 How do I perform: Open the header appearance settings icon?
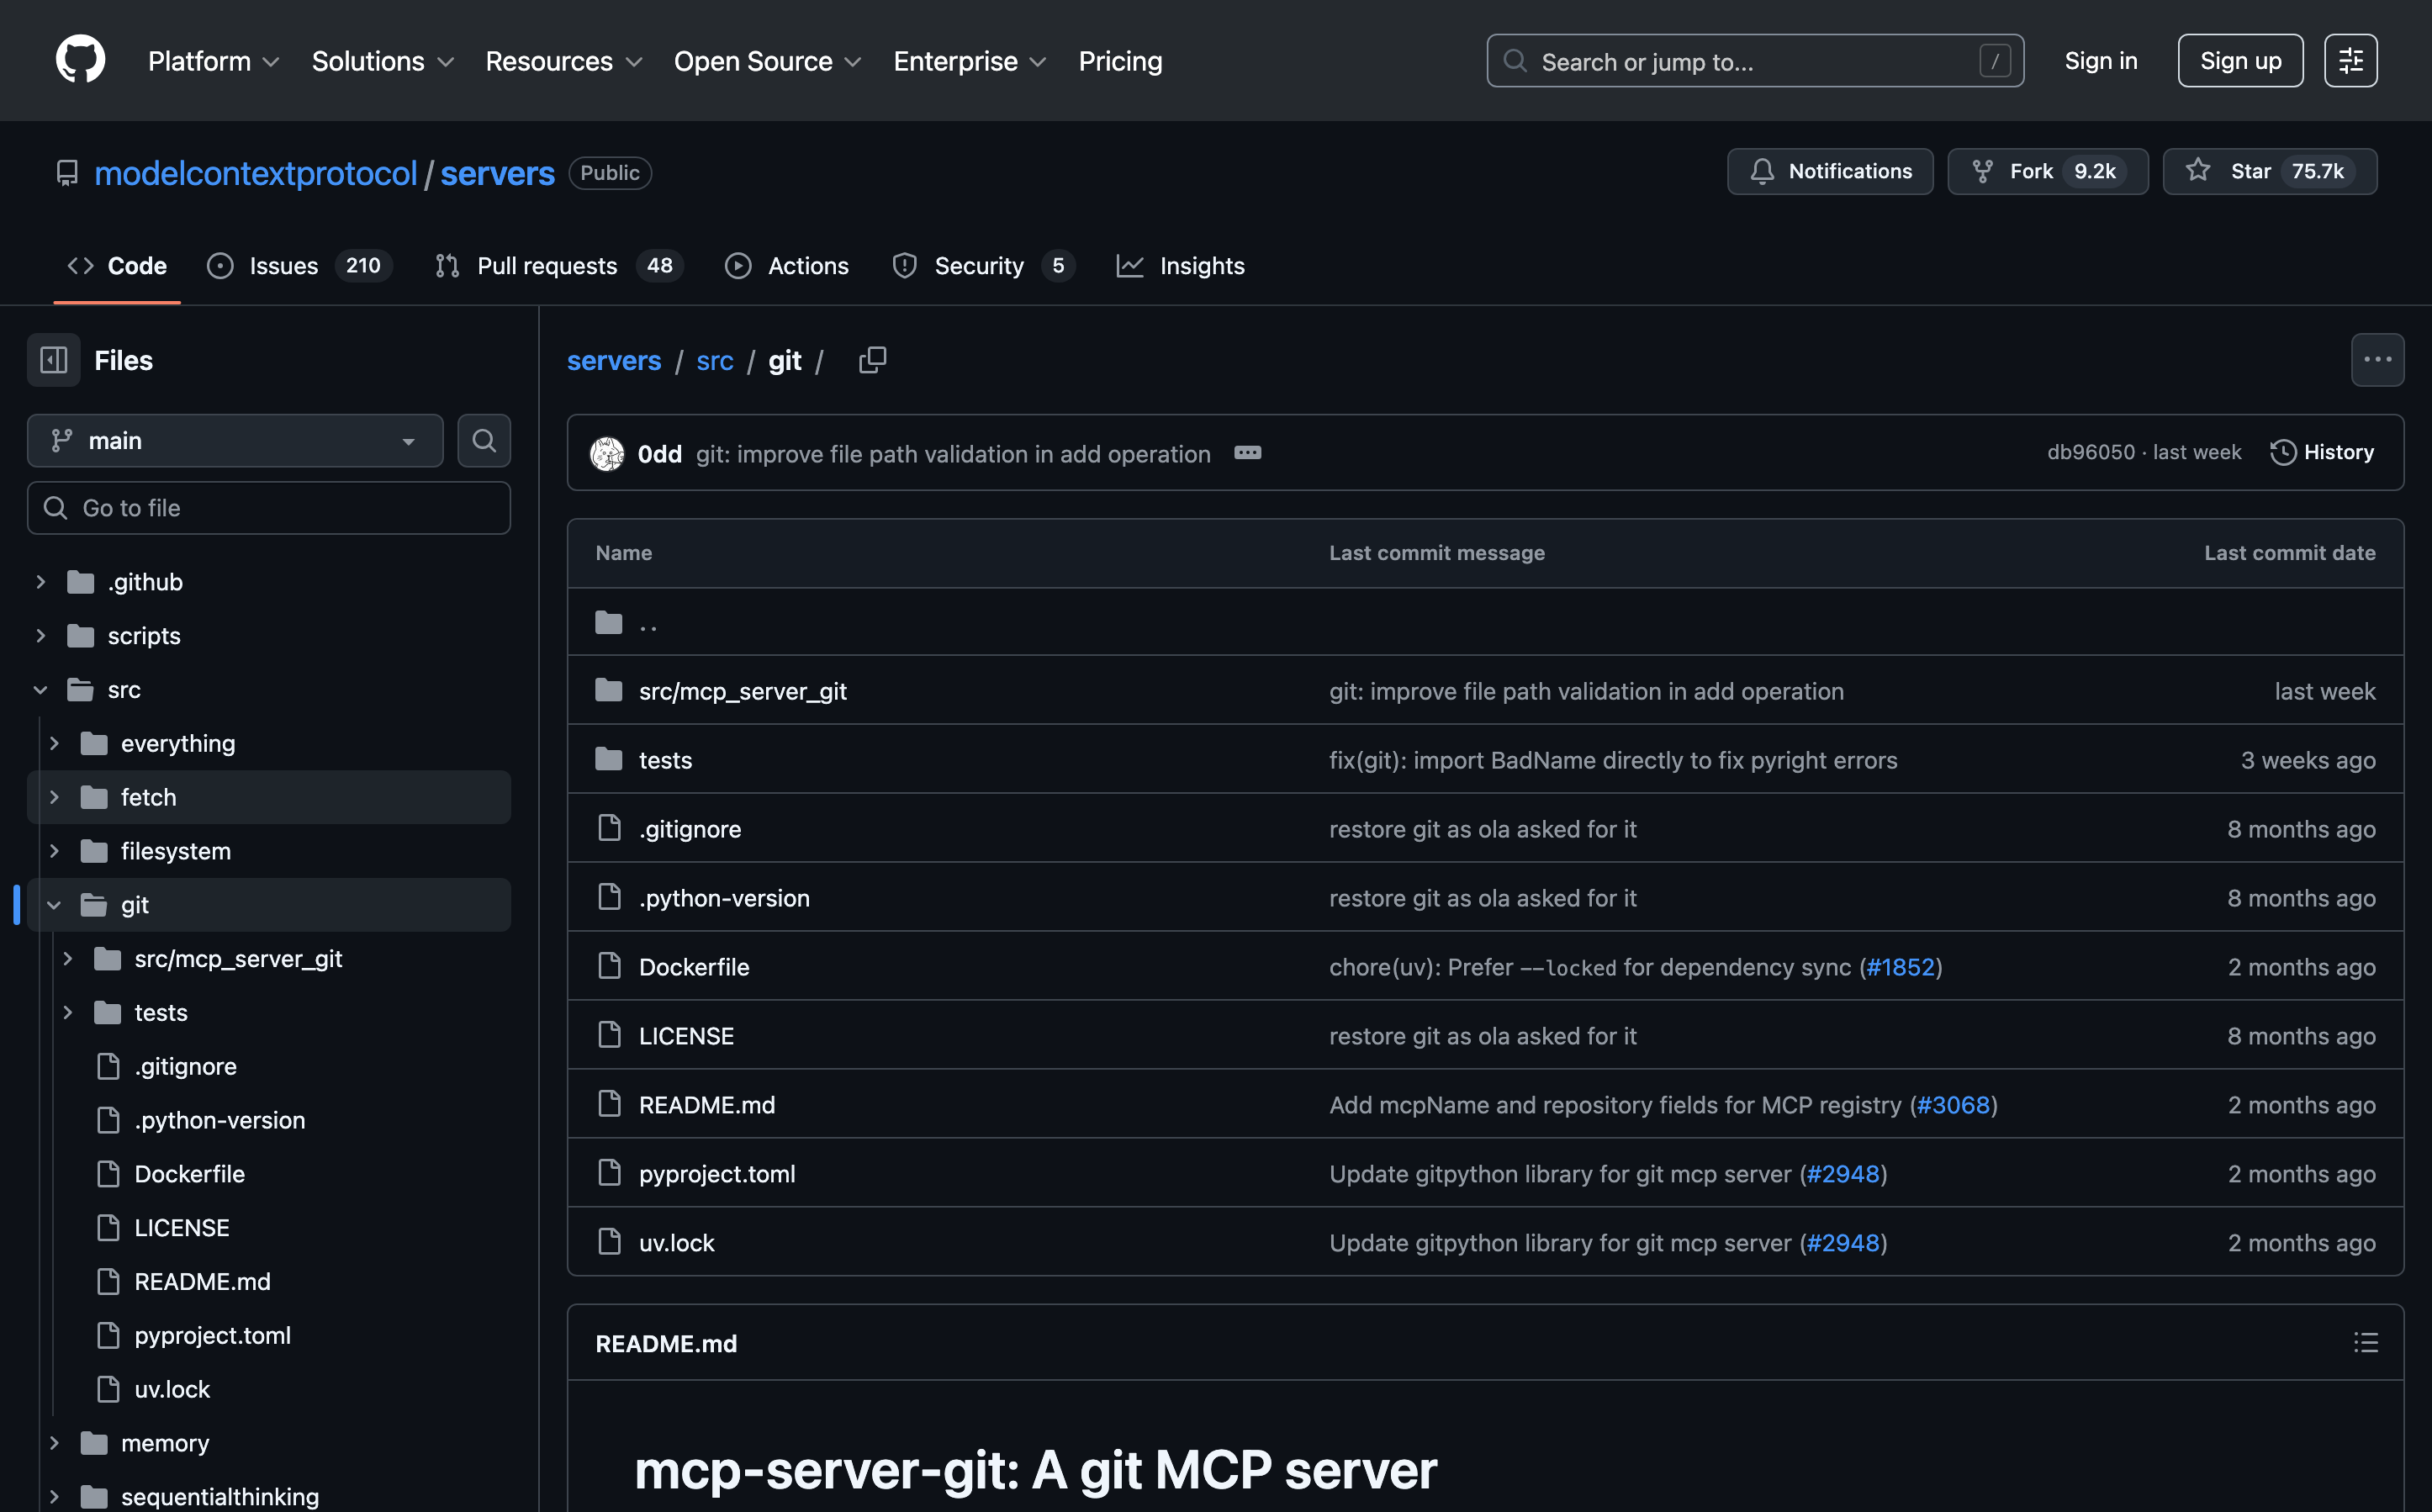tap(2350, 61)
